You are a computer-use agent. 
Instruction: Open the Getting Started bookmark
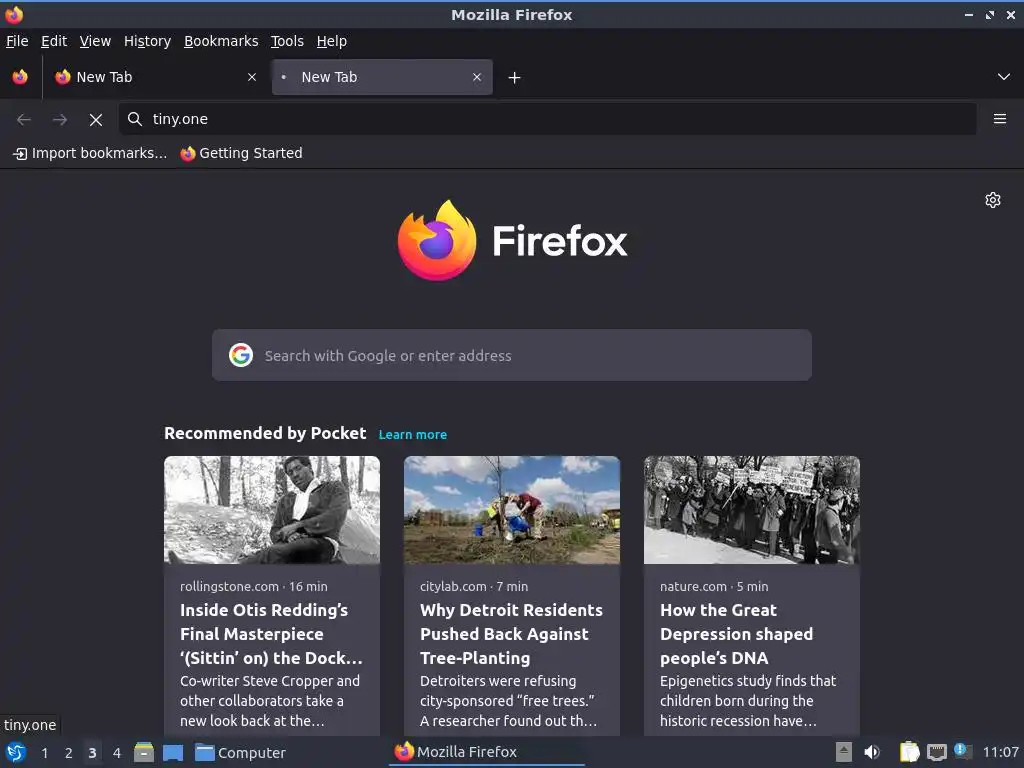(x=242, y=153)
